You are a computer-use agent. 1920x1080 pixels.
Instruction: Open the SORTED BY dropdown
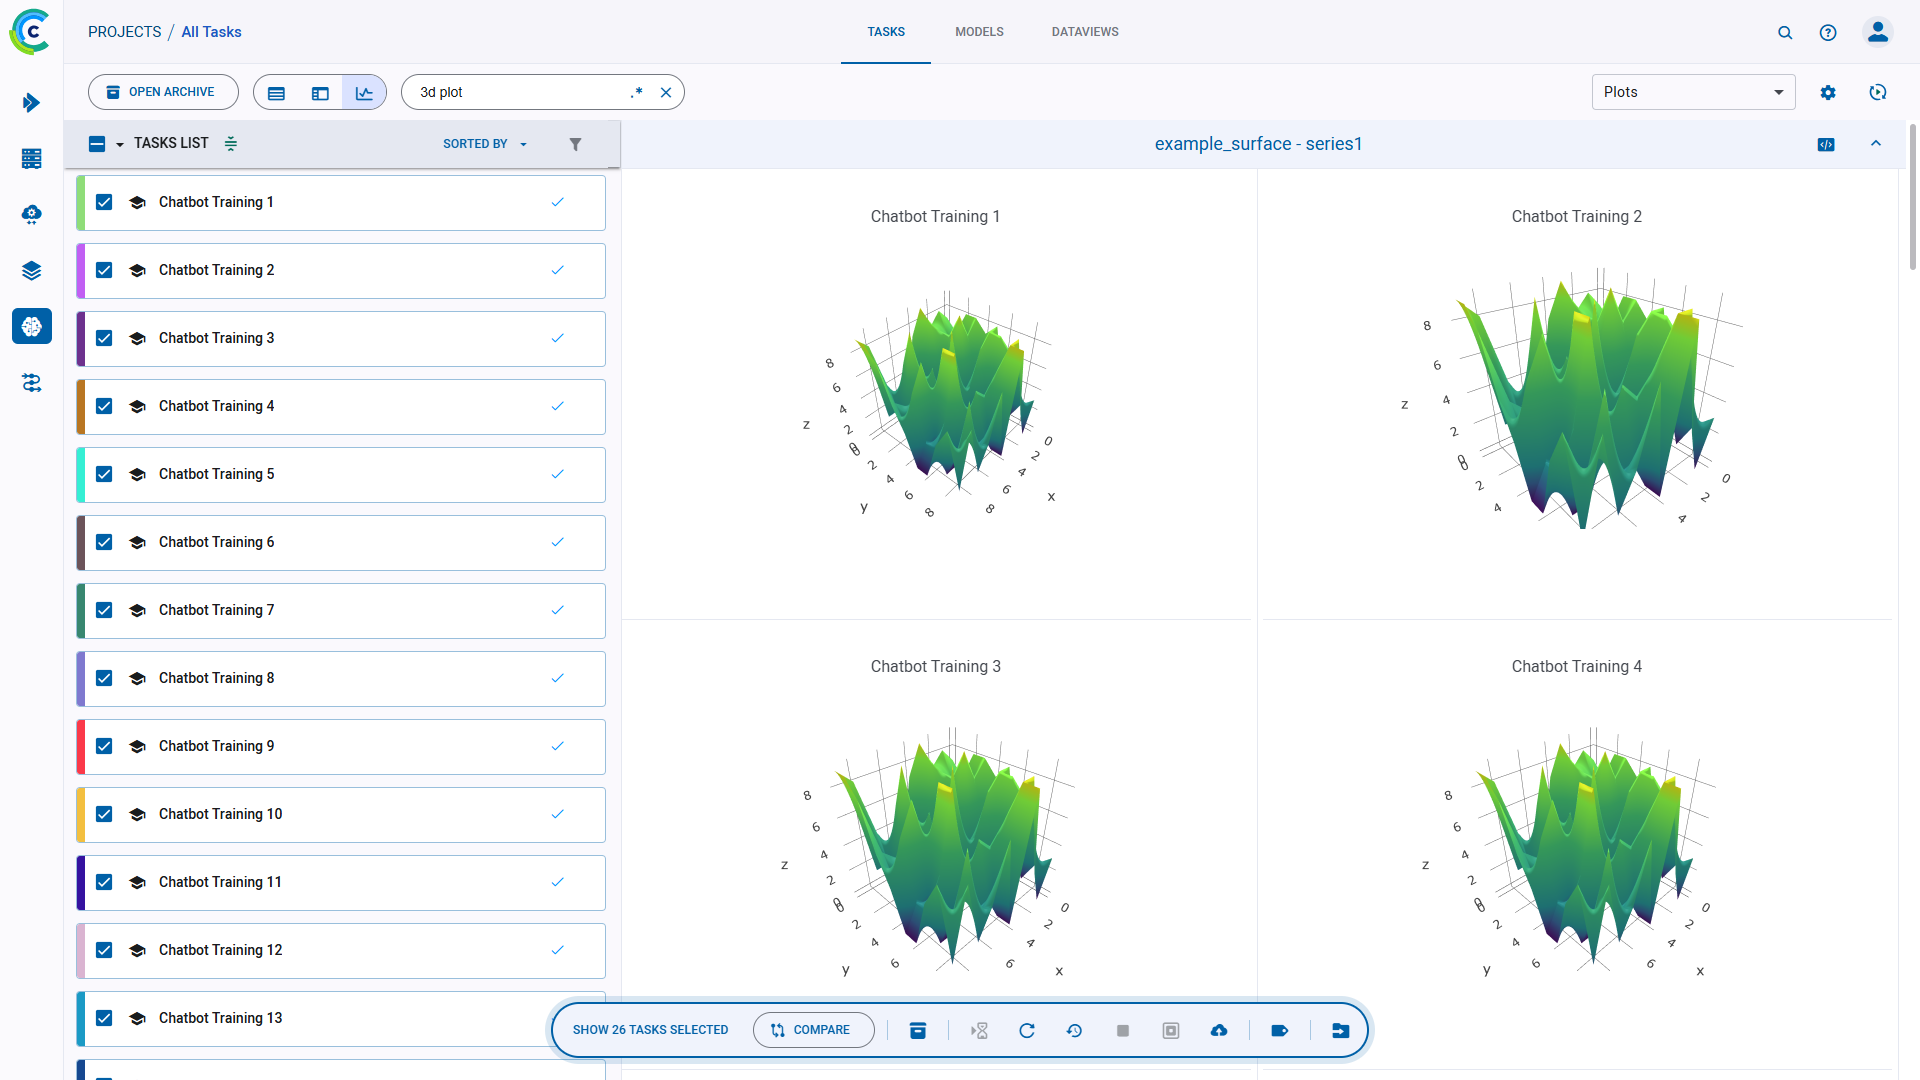click(x=485, y=144)
